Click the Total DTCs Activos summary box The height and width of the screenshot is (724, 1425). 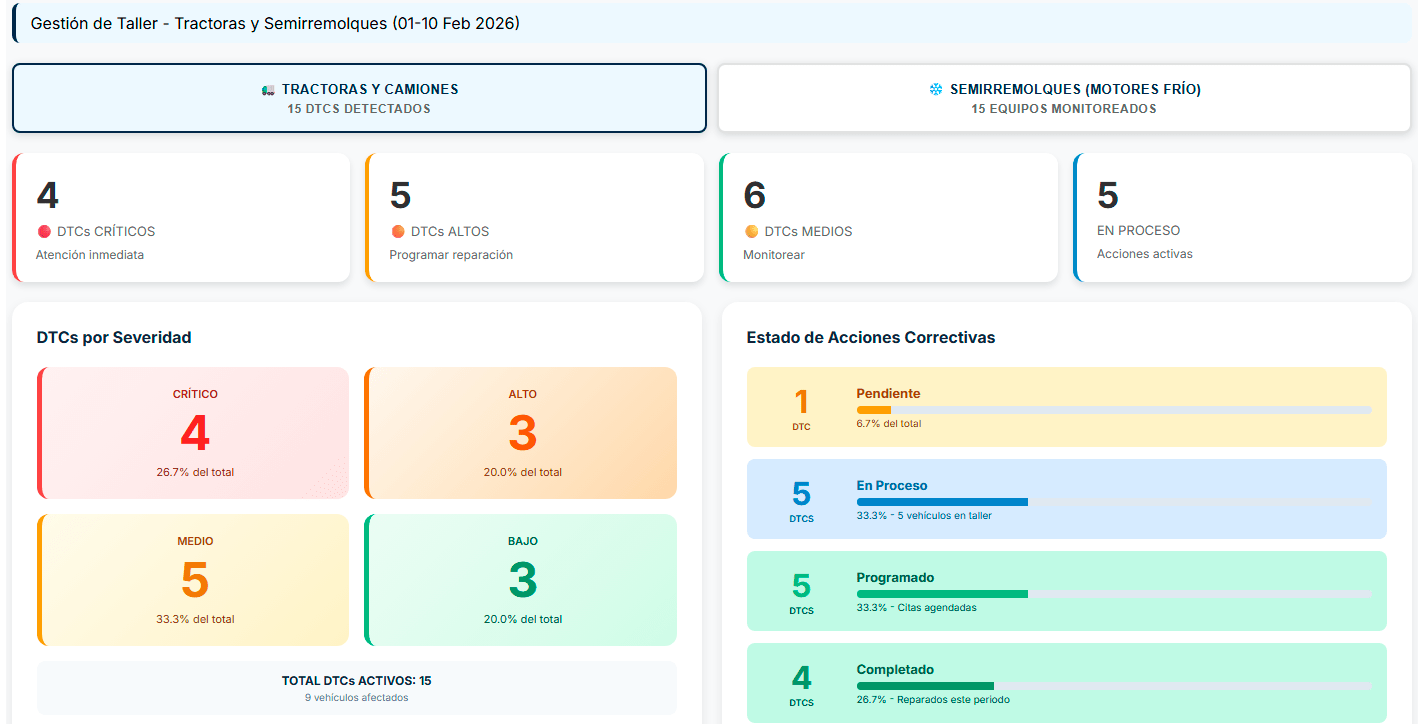[356, 687]
